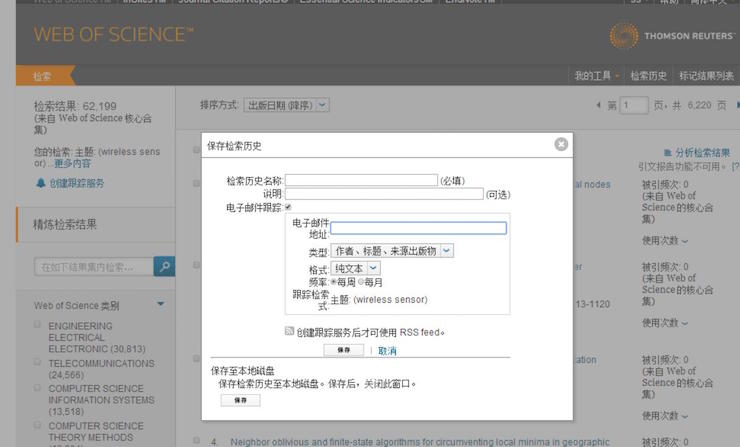Click the 分析检索结果 chart icon
Image resolution: width=740 pixels, height=447 pixels.
[x=668, y=152]
